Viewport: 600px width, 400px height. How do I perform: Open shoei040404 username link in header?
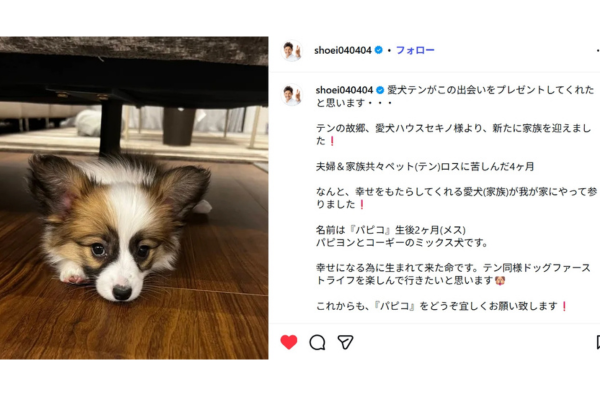click(343, 50)
